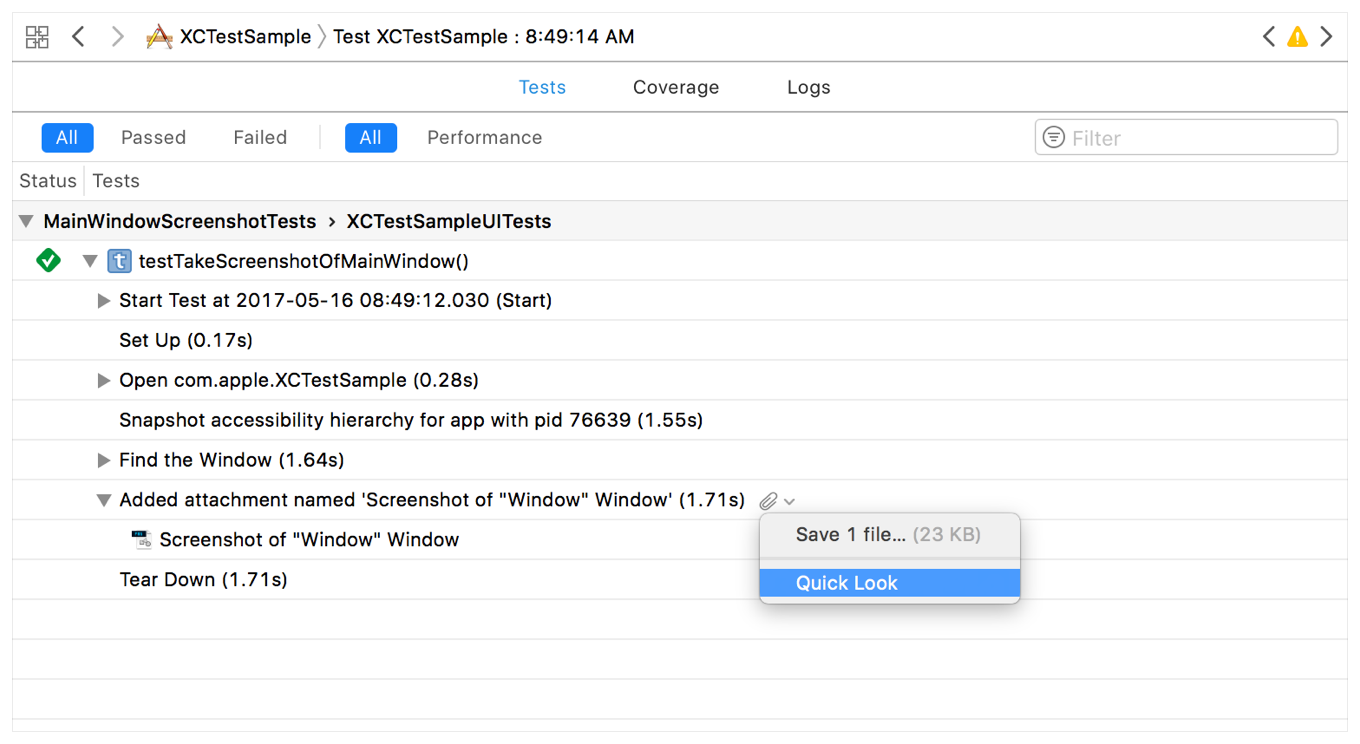The width and height of the screenshot is (1360, 744).
Task: Click the Filter search field
Action: [x=1186, y=138]
